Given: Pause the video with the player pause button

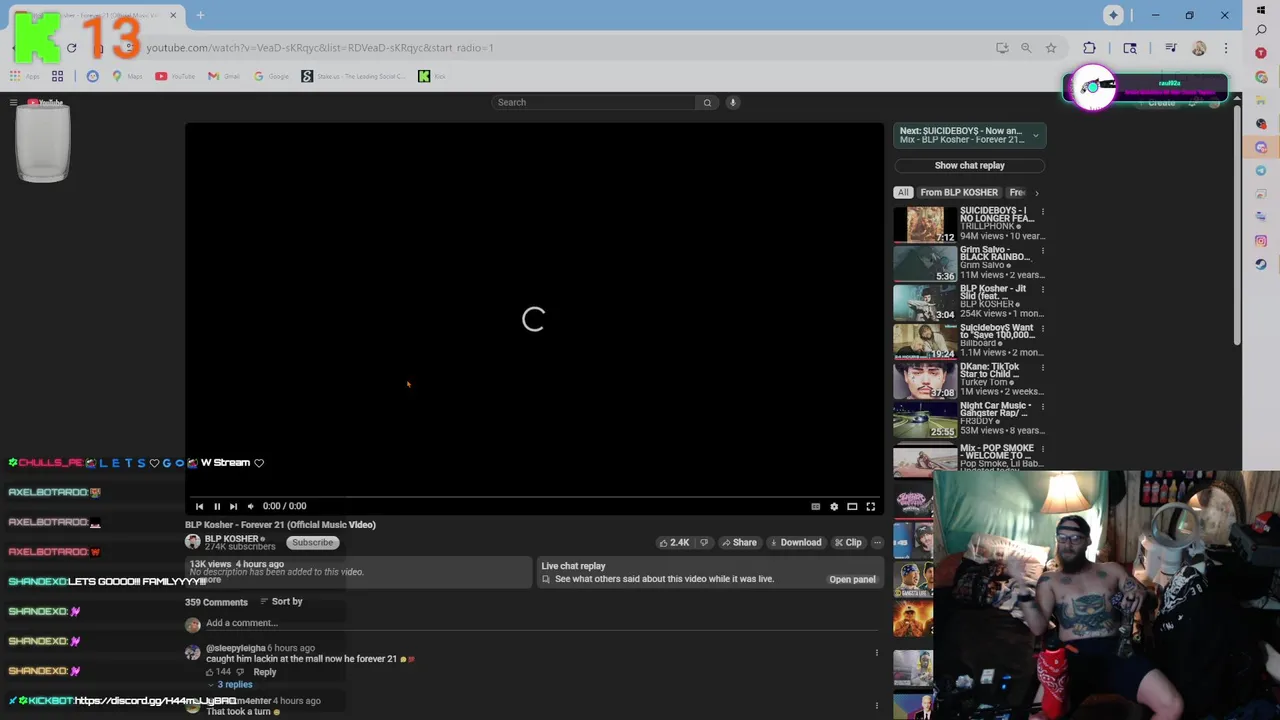Looking at the screenshot, I should [217, 506].
